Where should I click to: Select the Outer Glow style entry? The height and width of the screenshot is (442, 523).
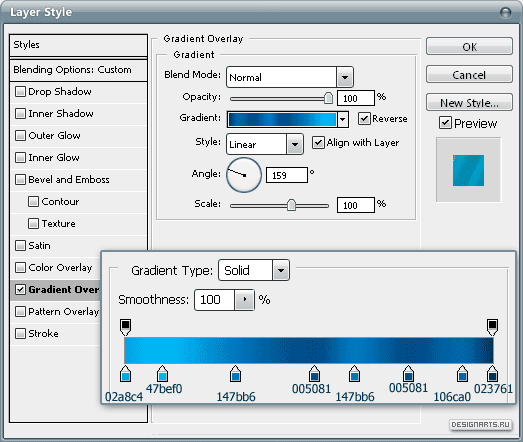[78, 136]
